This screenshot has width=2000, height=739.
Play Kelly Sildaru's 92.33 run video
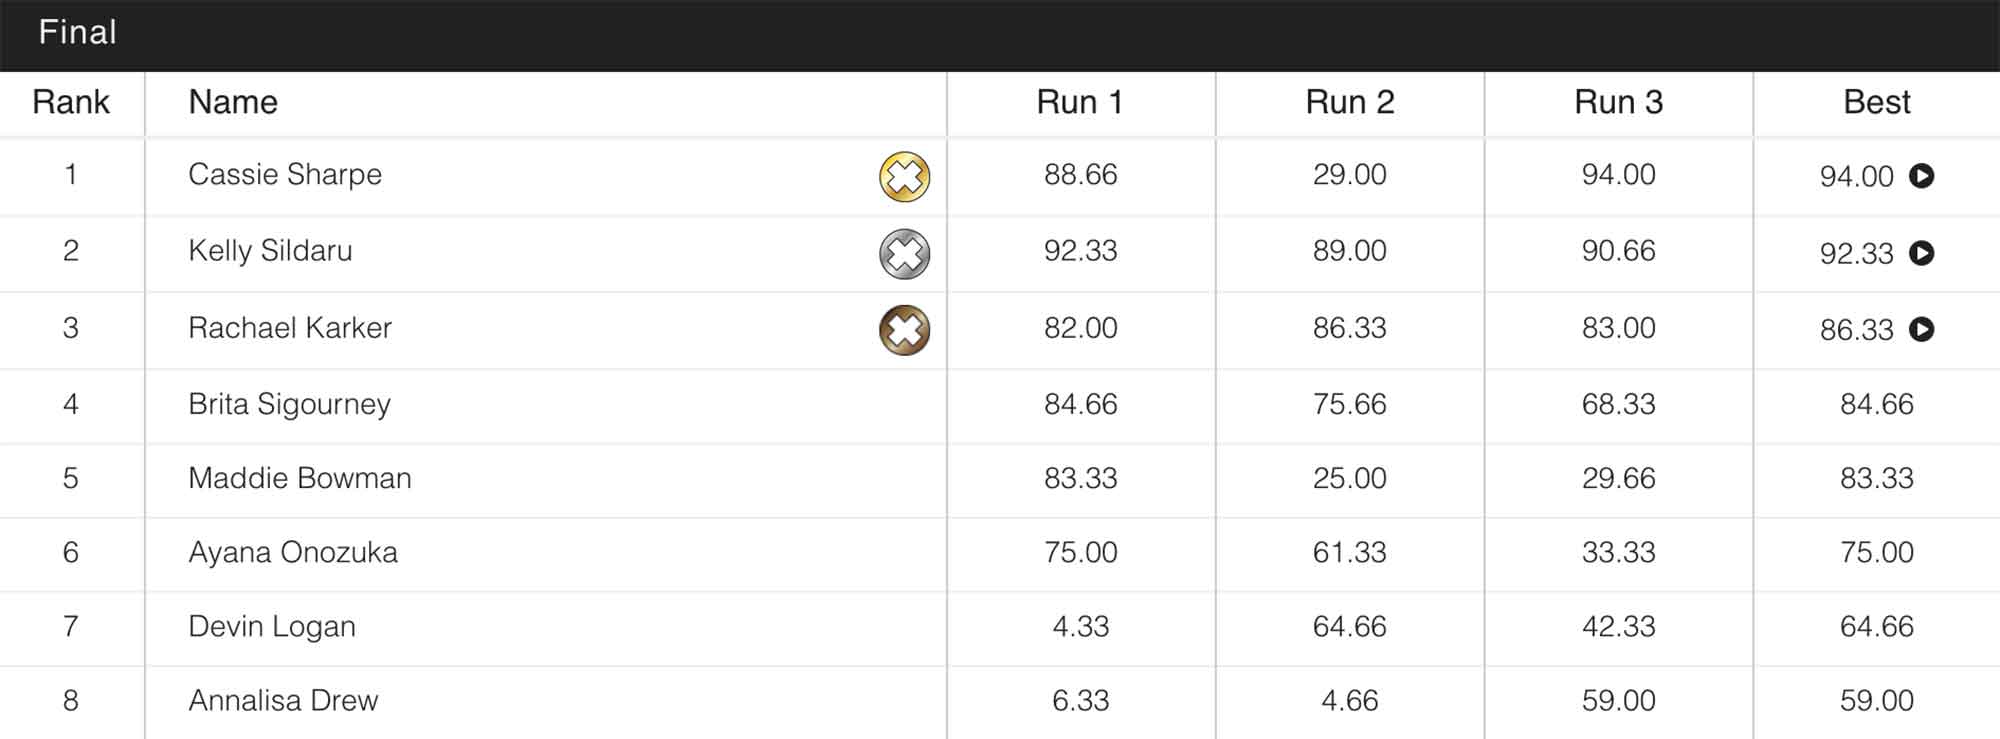pos(1921,253)
